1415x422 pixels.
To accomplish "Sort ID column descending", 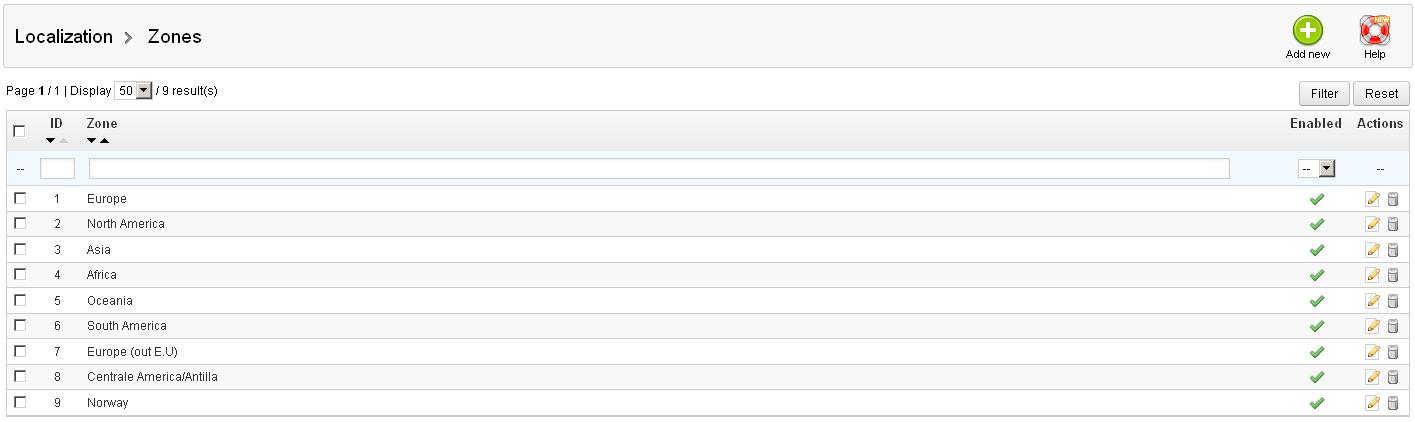I will click(51, 140).
